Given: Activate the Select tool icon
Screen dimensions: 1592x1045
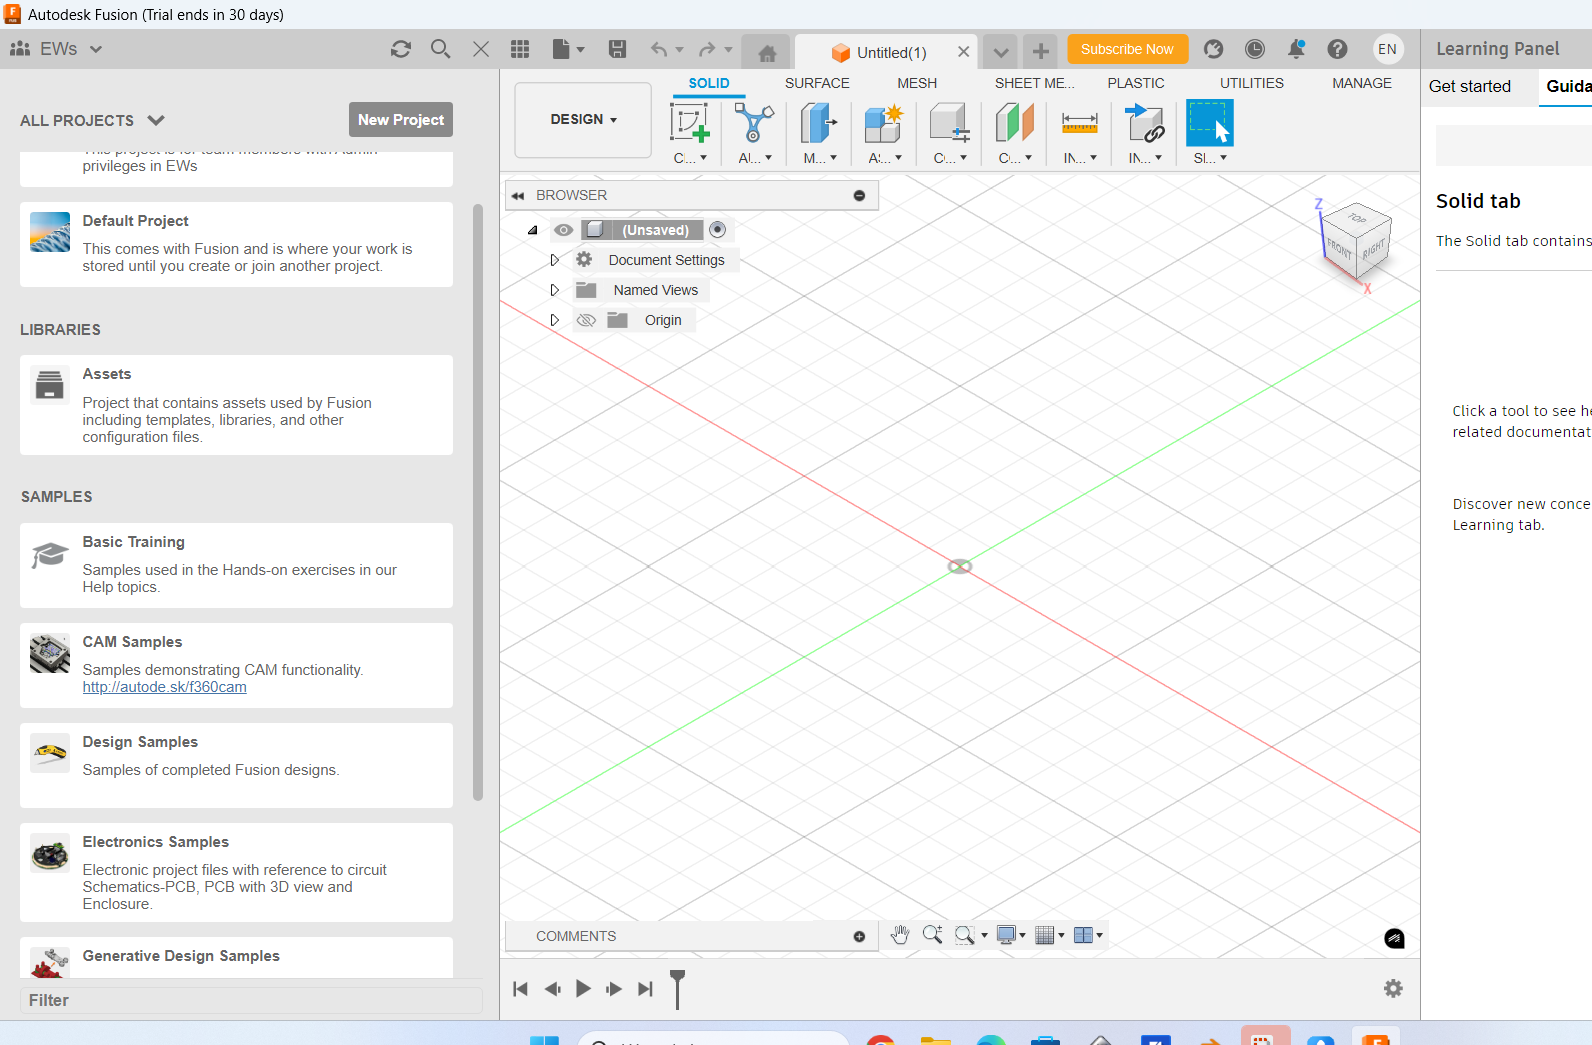Looking at the screenshot, I should pyautogui.click(x=1209, y=124).
